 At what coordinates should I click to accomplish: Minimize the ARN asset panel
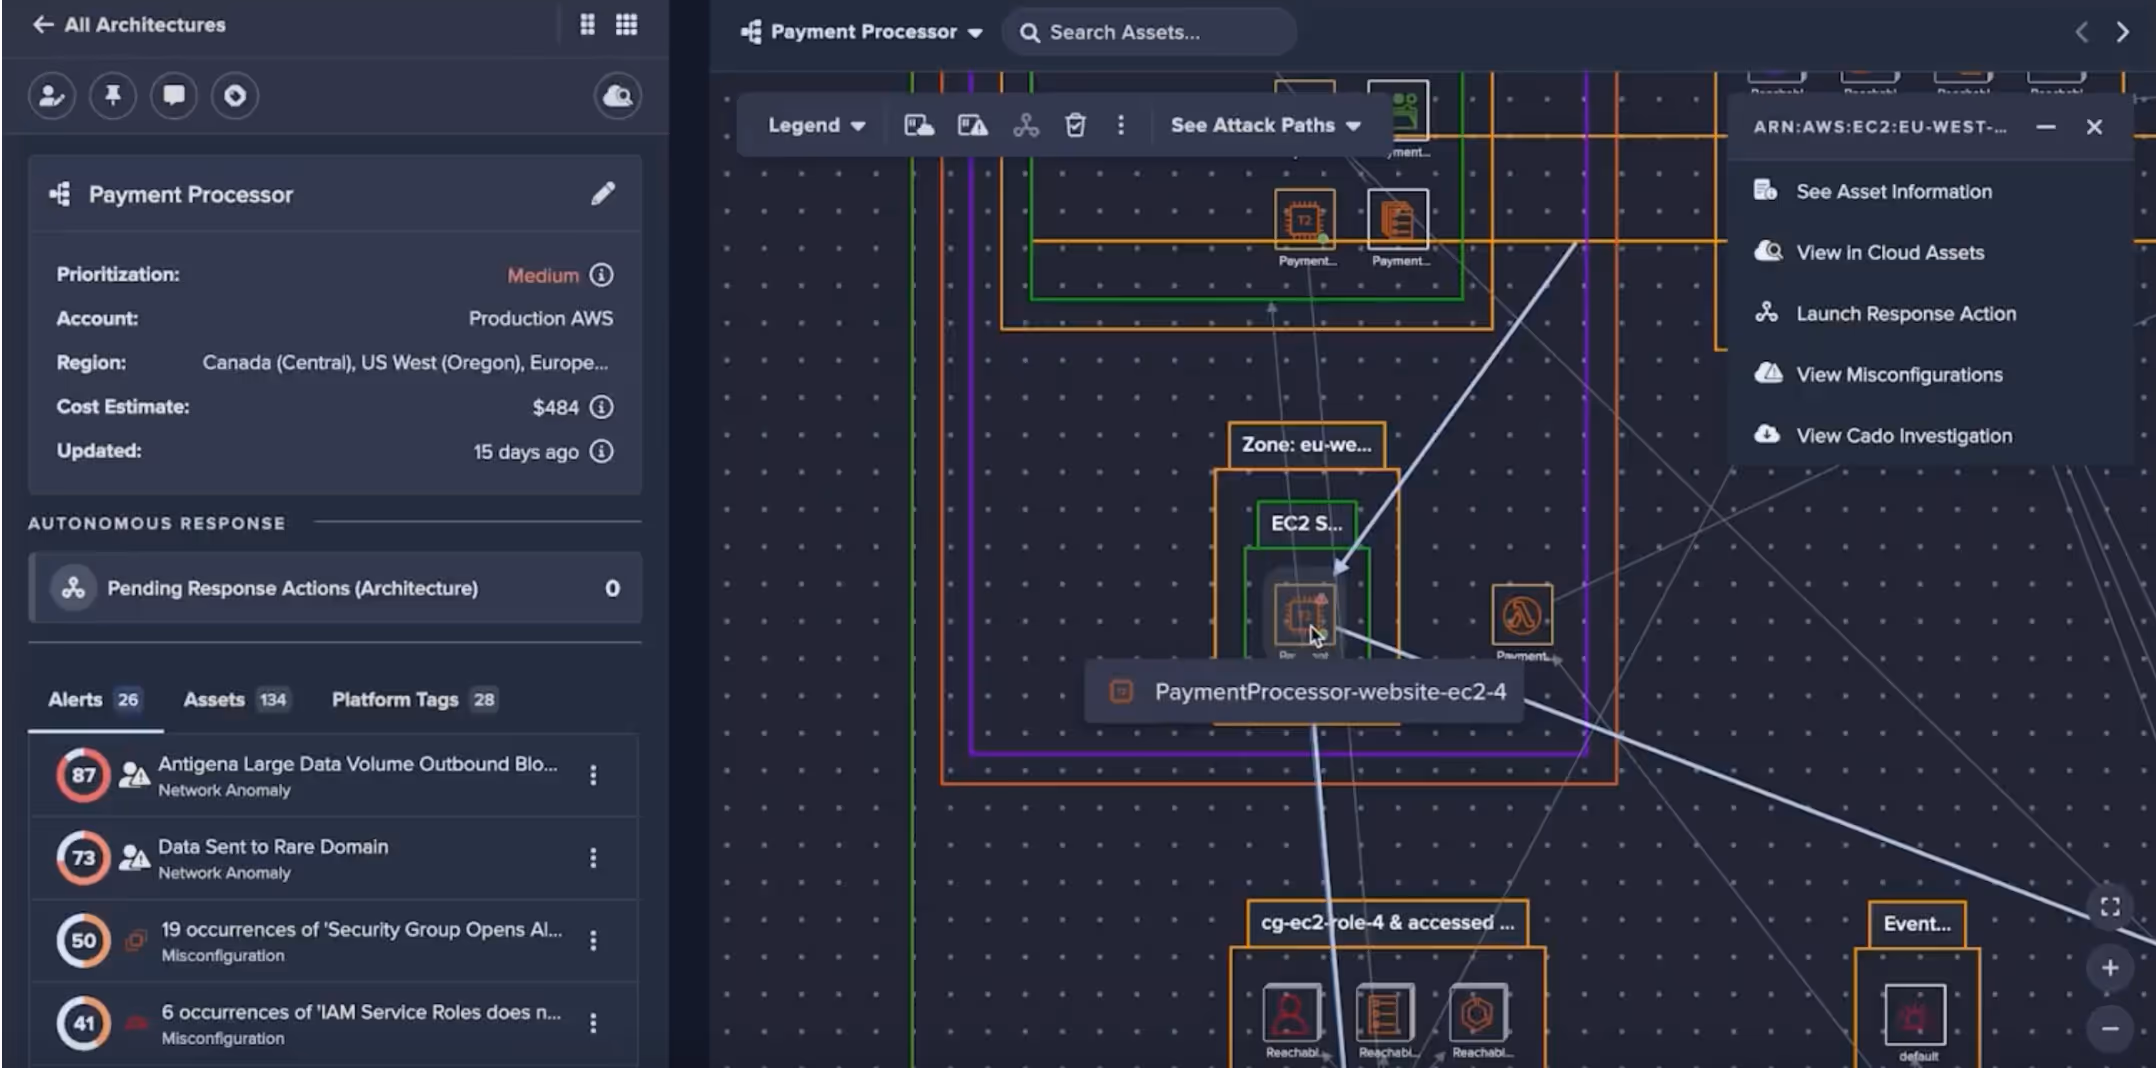pyautogui.click(x=2046, y=127)
